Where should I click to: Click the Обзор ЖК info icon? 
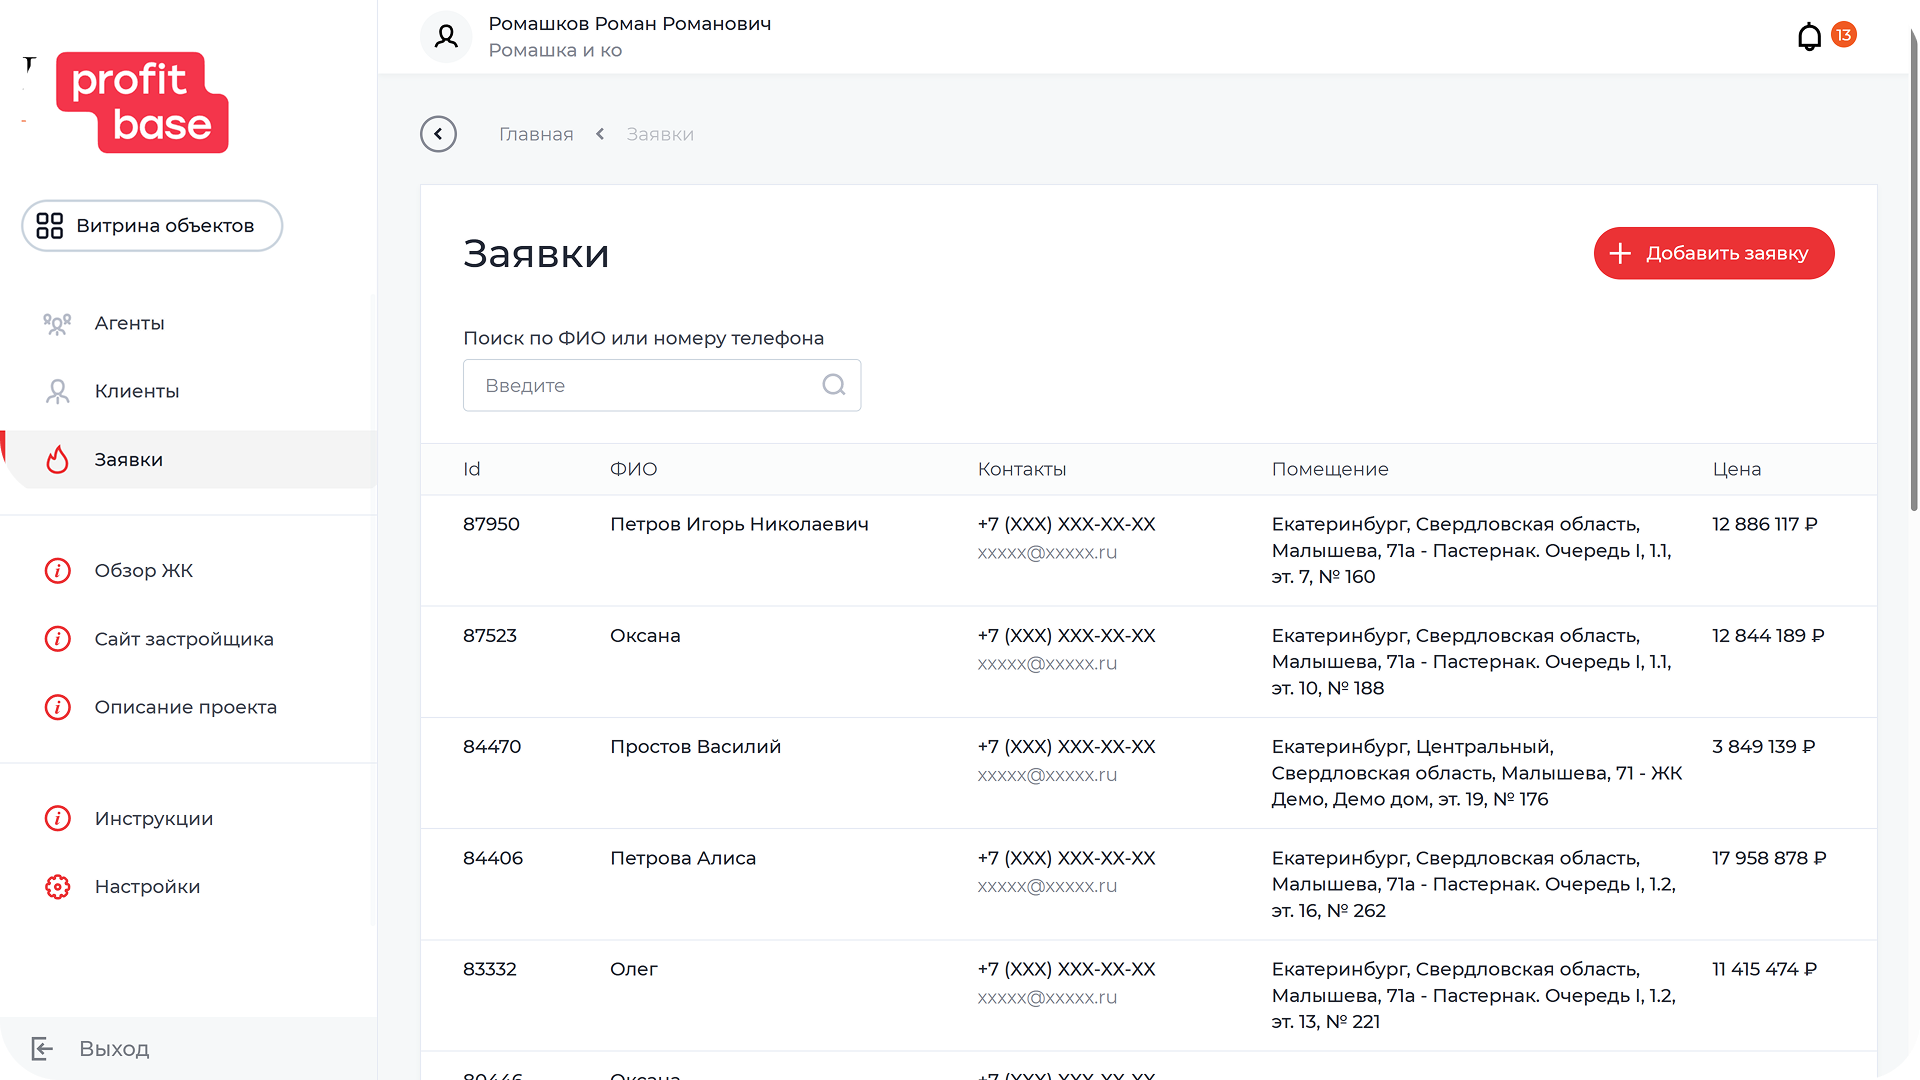58,570
